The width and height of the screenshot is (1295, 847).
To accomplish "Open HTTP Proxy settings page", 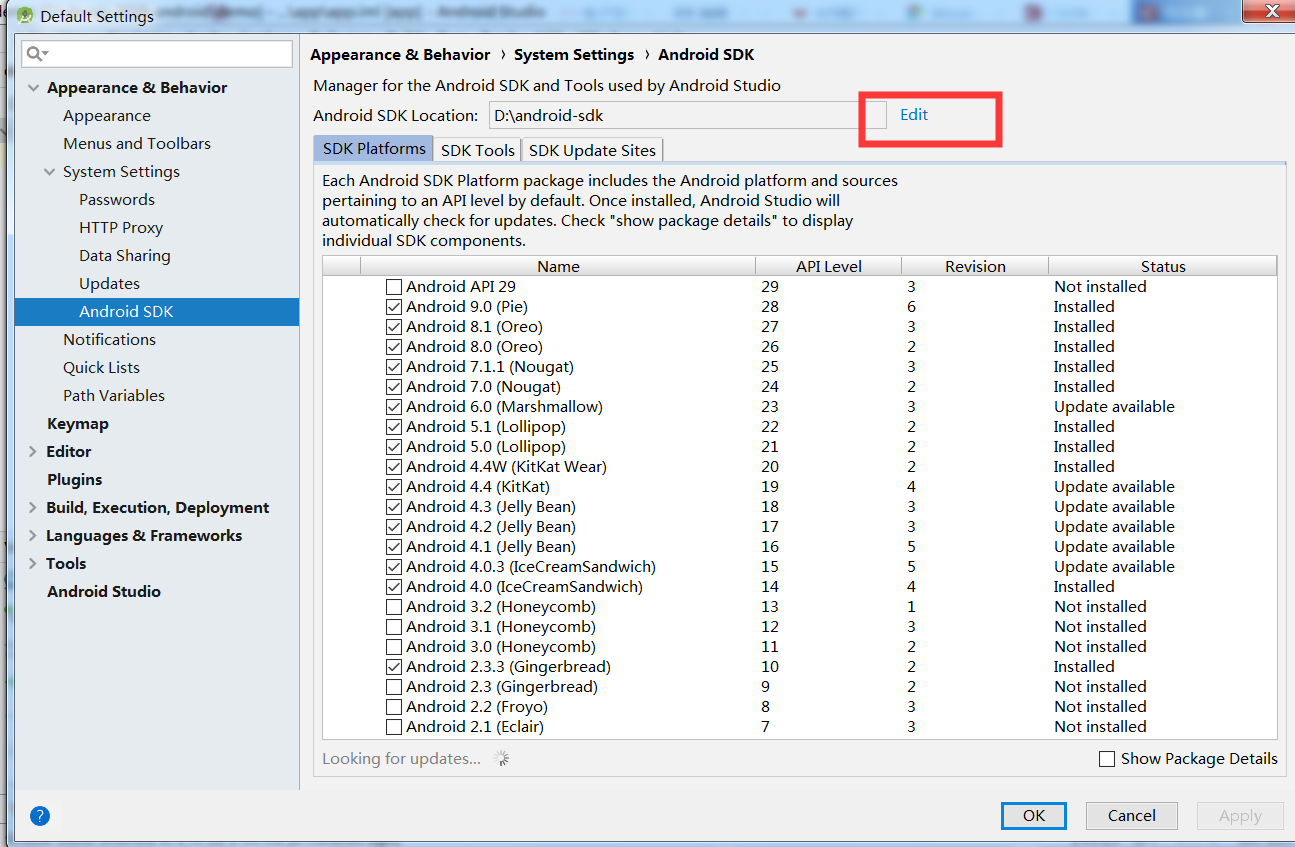I will click(x=121, y=228).
